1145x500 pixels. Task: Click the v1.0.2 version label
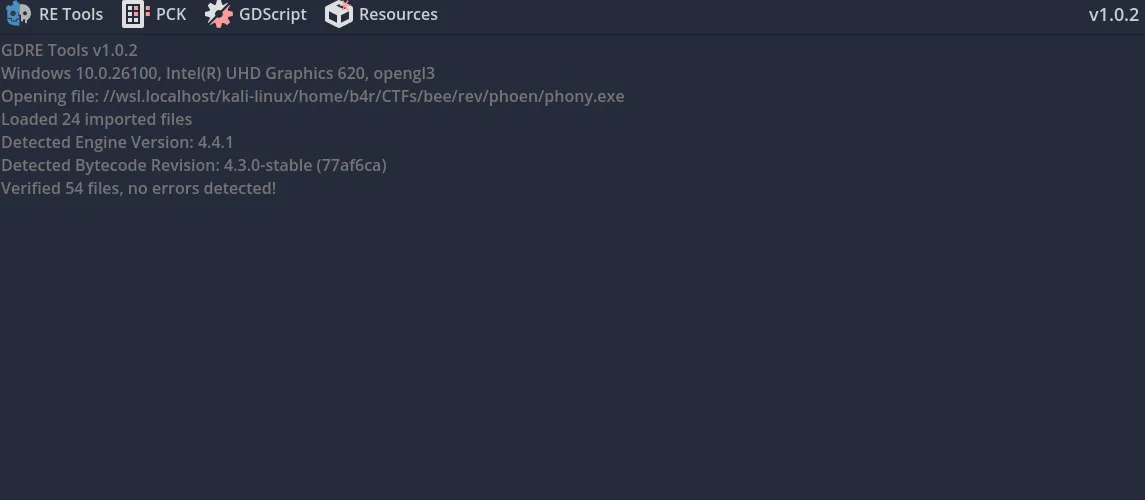tap(1114, 15)
